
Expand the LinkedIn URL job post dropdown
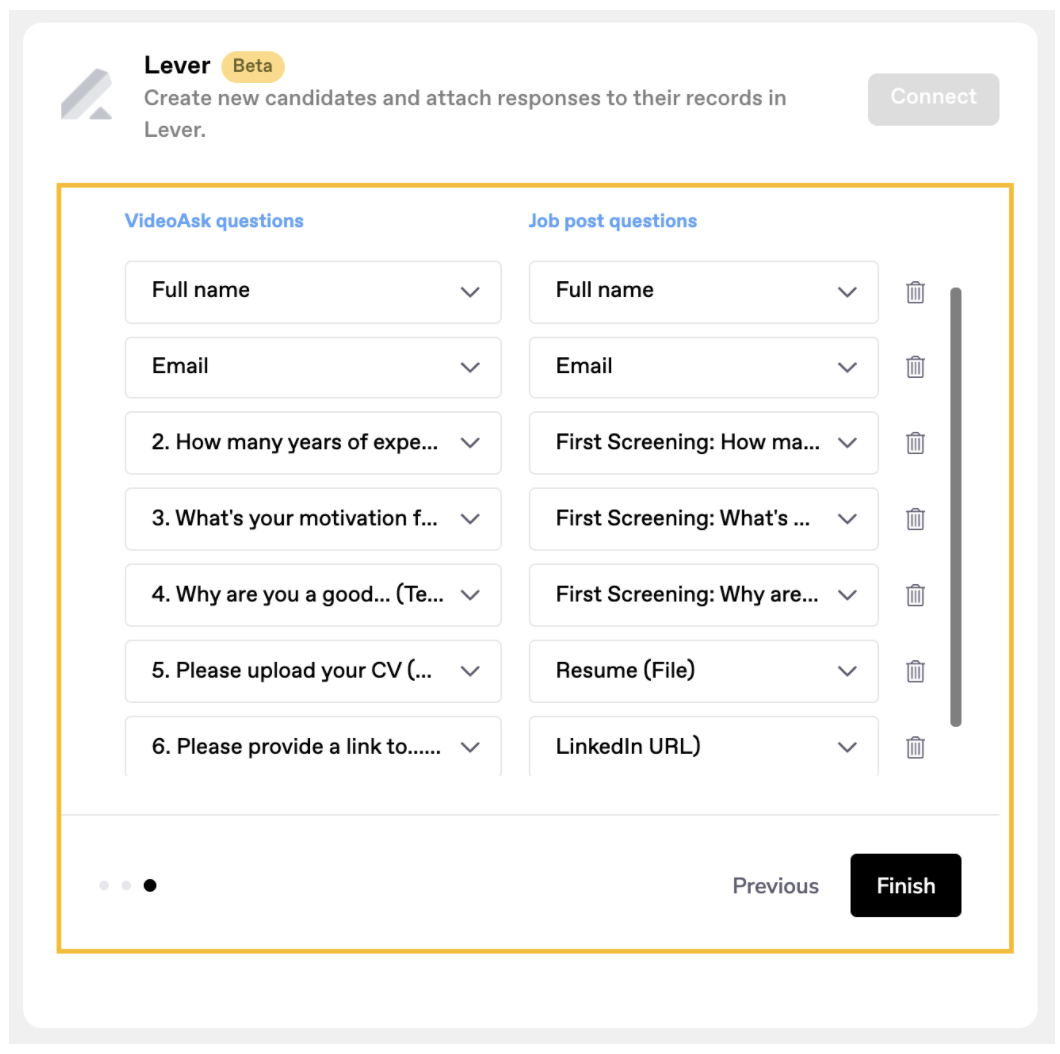[x=703, y=746]
